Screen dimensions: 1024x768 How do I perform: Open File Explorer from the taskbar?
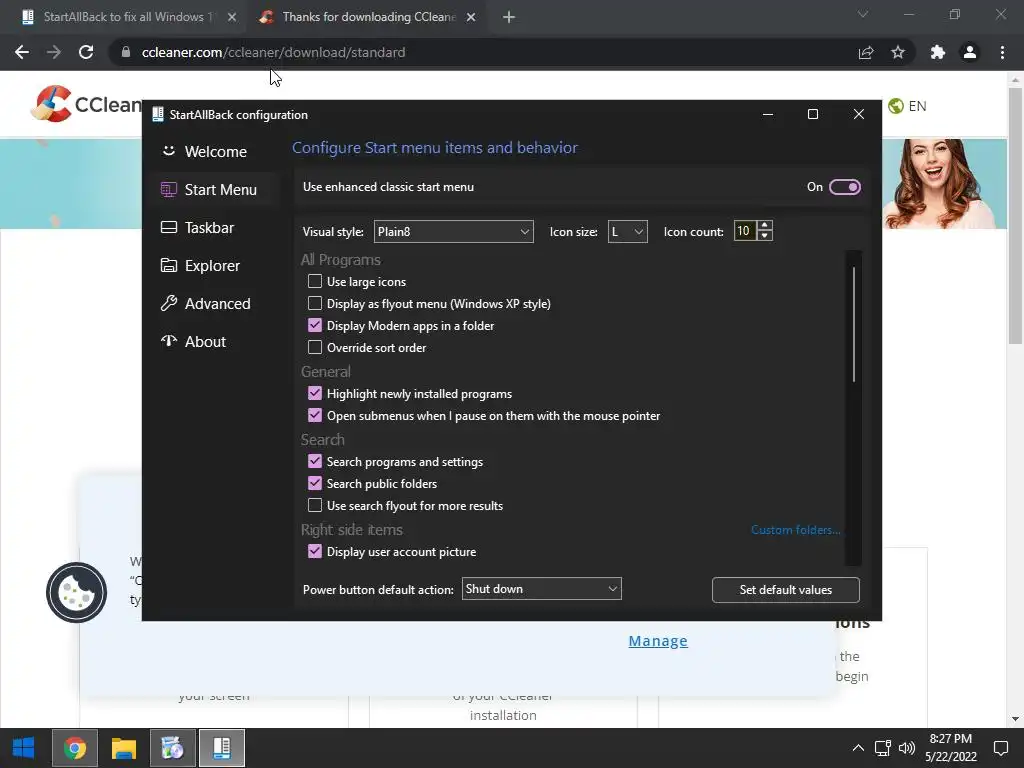(123, 748)
